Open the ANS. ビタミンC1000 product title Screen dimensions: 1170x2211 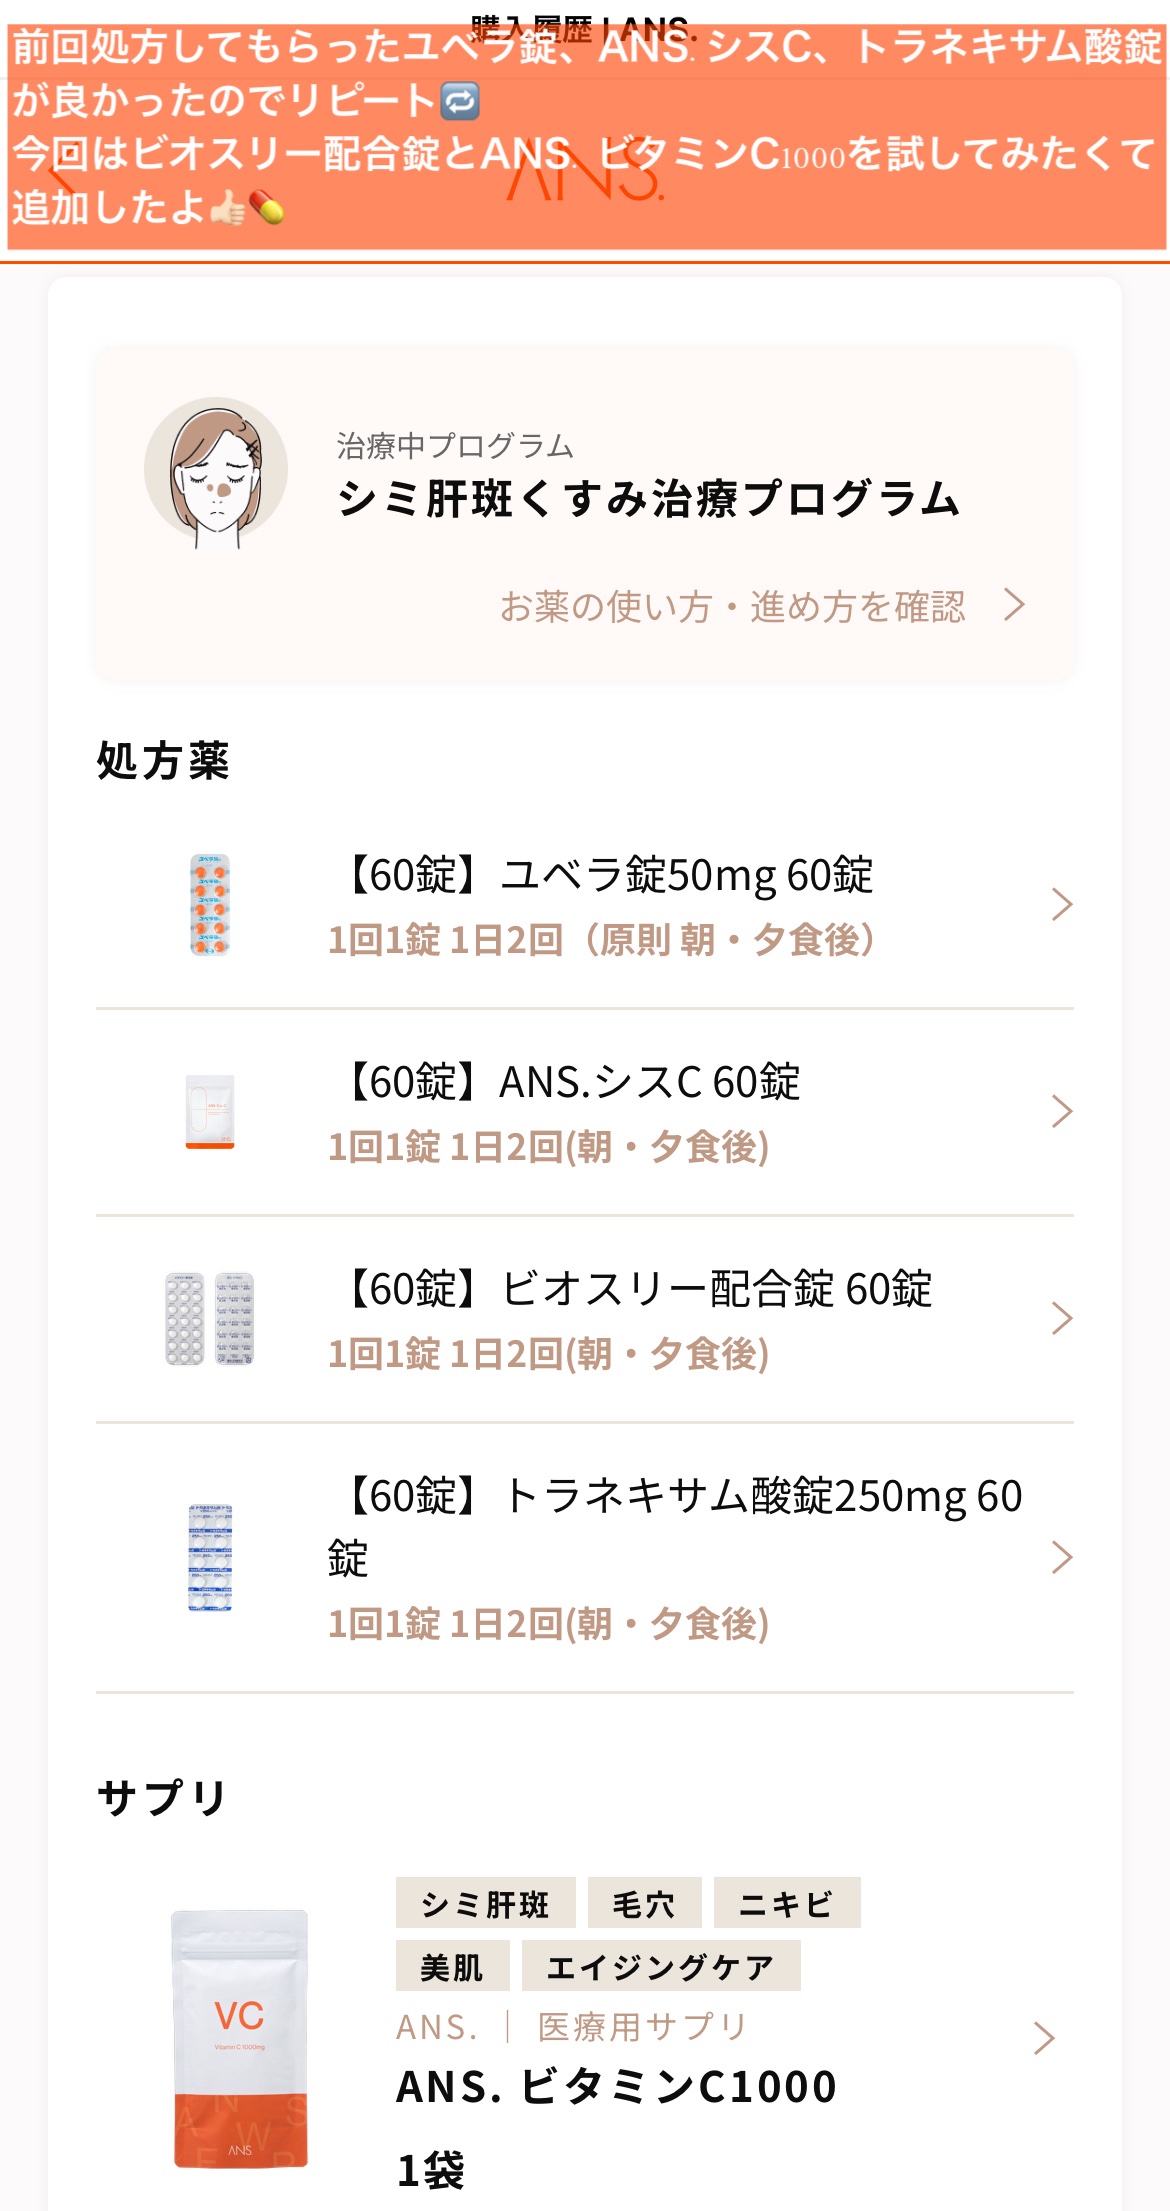(x=616, y=2087)
